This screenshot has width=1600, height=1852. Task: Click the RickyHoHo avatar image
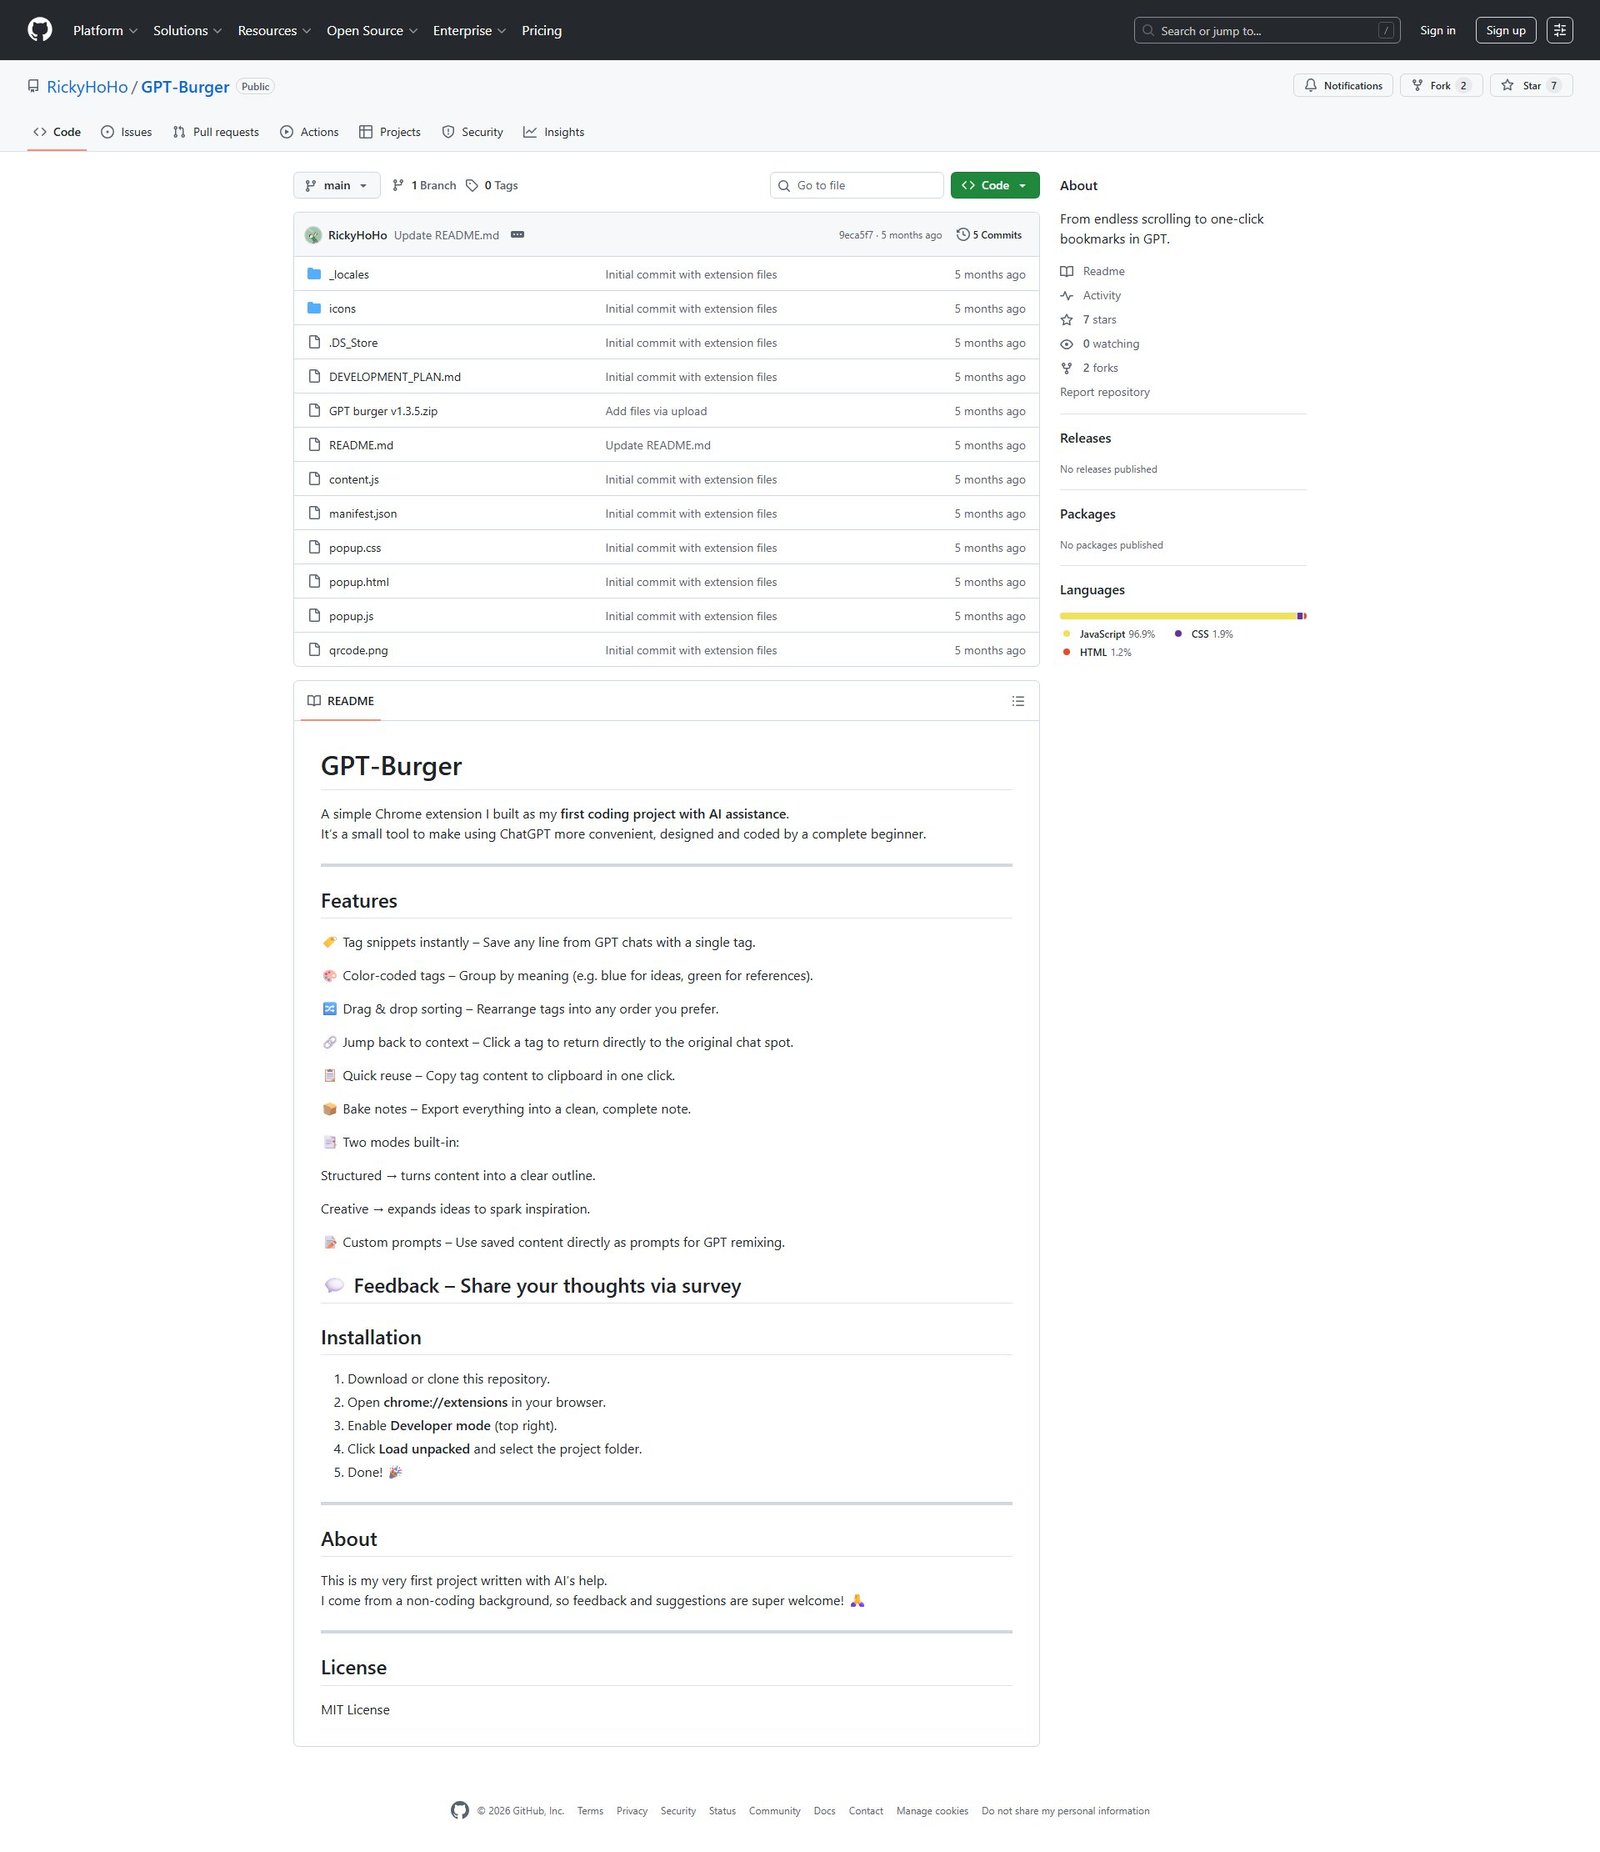pyautogui.click(x=313, y=235)
